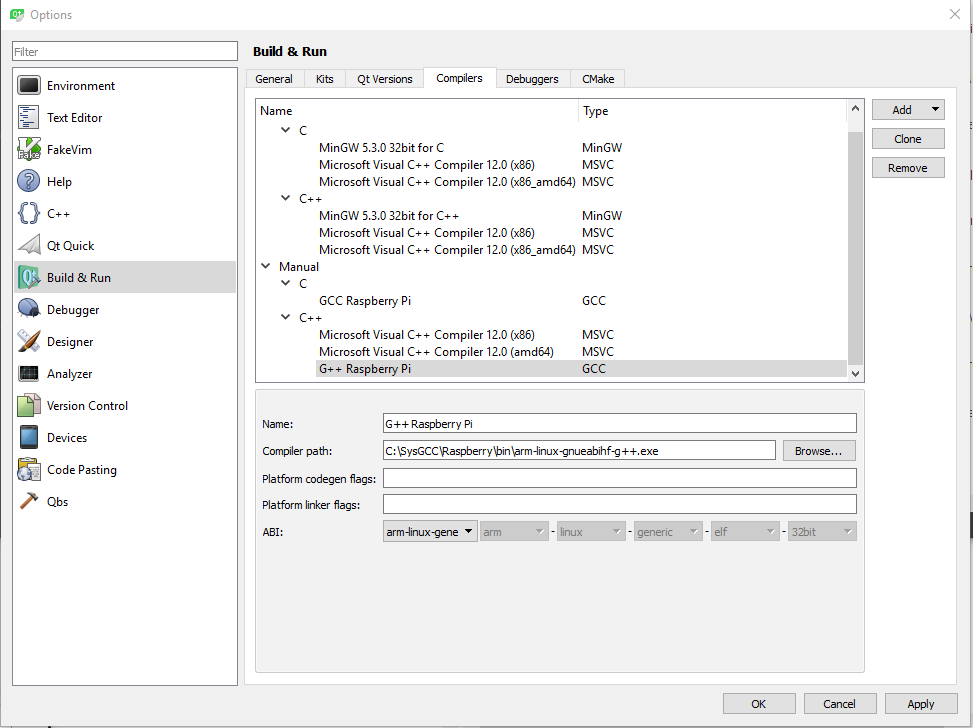Collapse the Manual C++ compilers group
This screenshot has height=728, width=973.
[x=285, y=317]
